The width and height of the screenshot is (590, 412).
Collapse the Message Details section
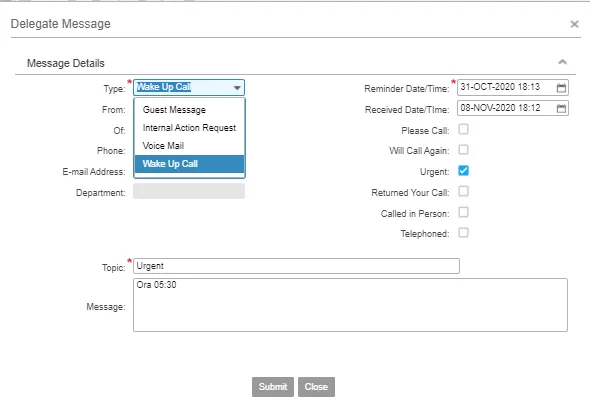point(563,62)
